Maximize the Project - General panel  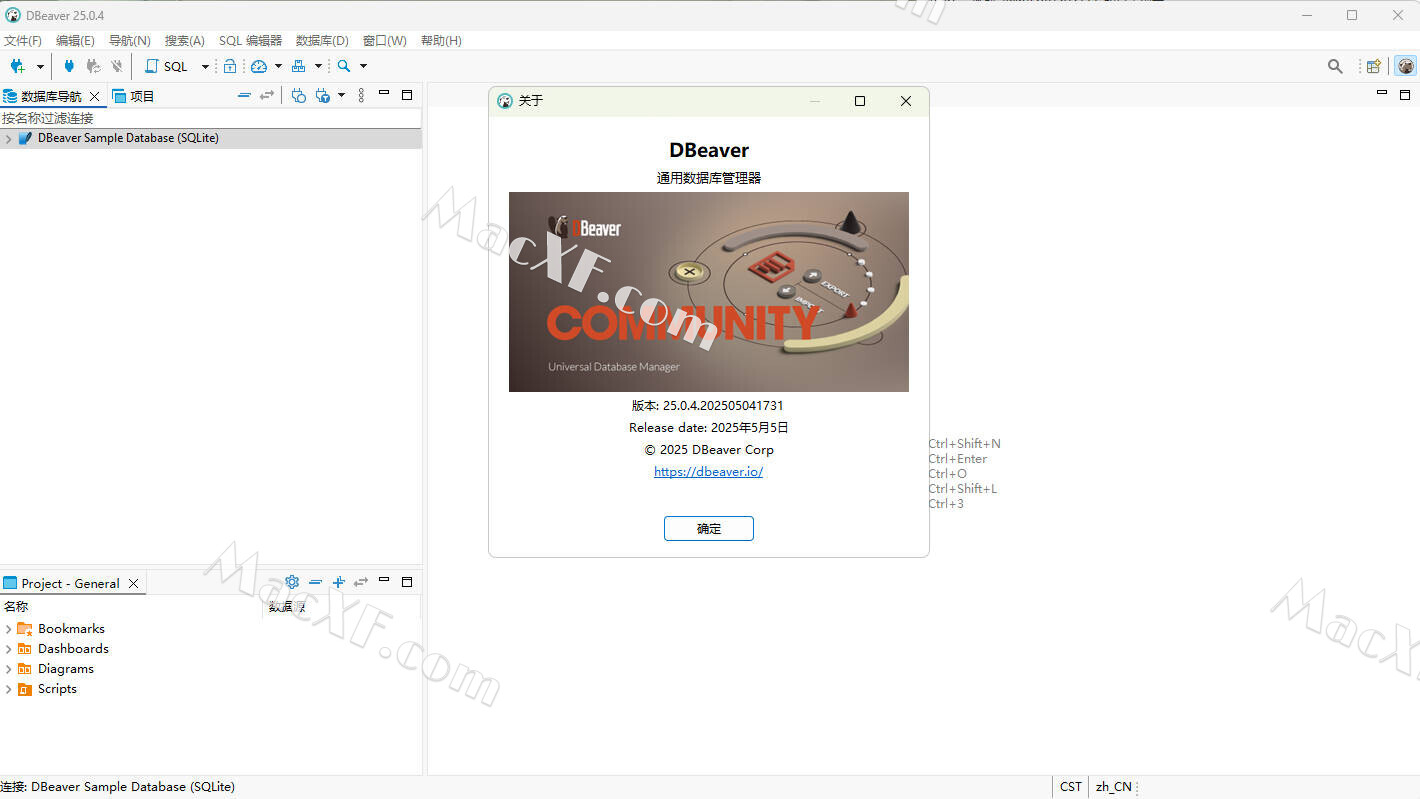click(407, 582)
